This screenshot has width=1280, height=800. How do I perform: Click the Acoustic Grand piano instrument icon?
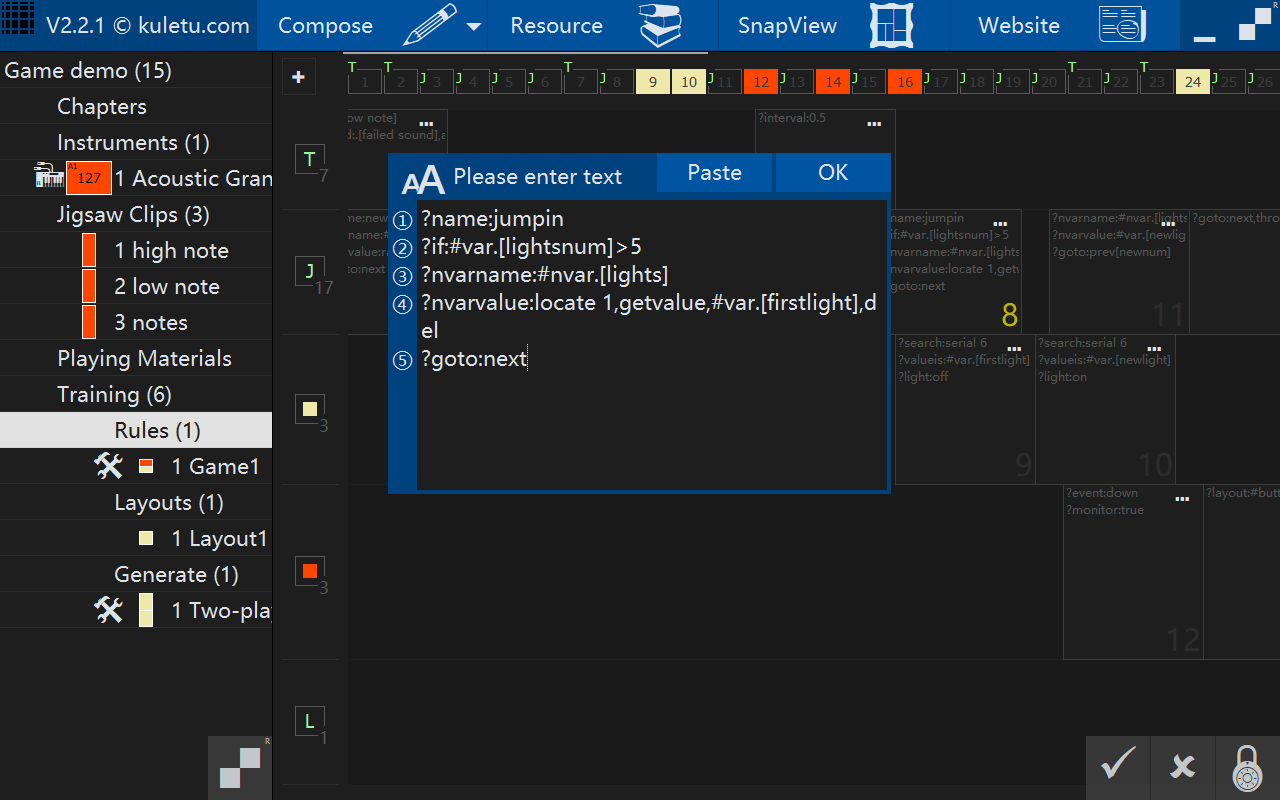(x=49, y=177)
